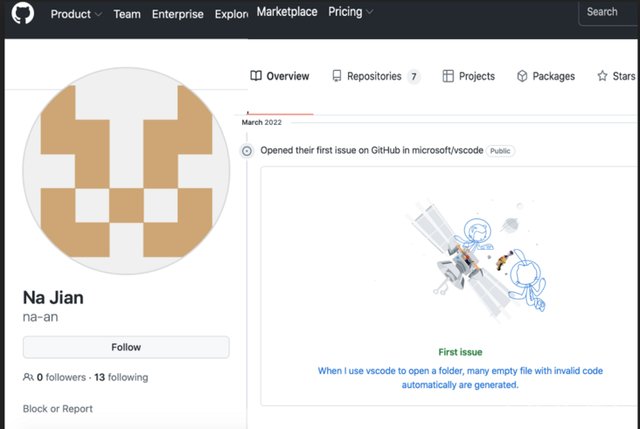Switch to the Overview tab

(280, 76)
